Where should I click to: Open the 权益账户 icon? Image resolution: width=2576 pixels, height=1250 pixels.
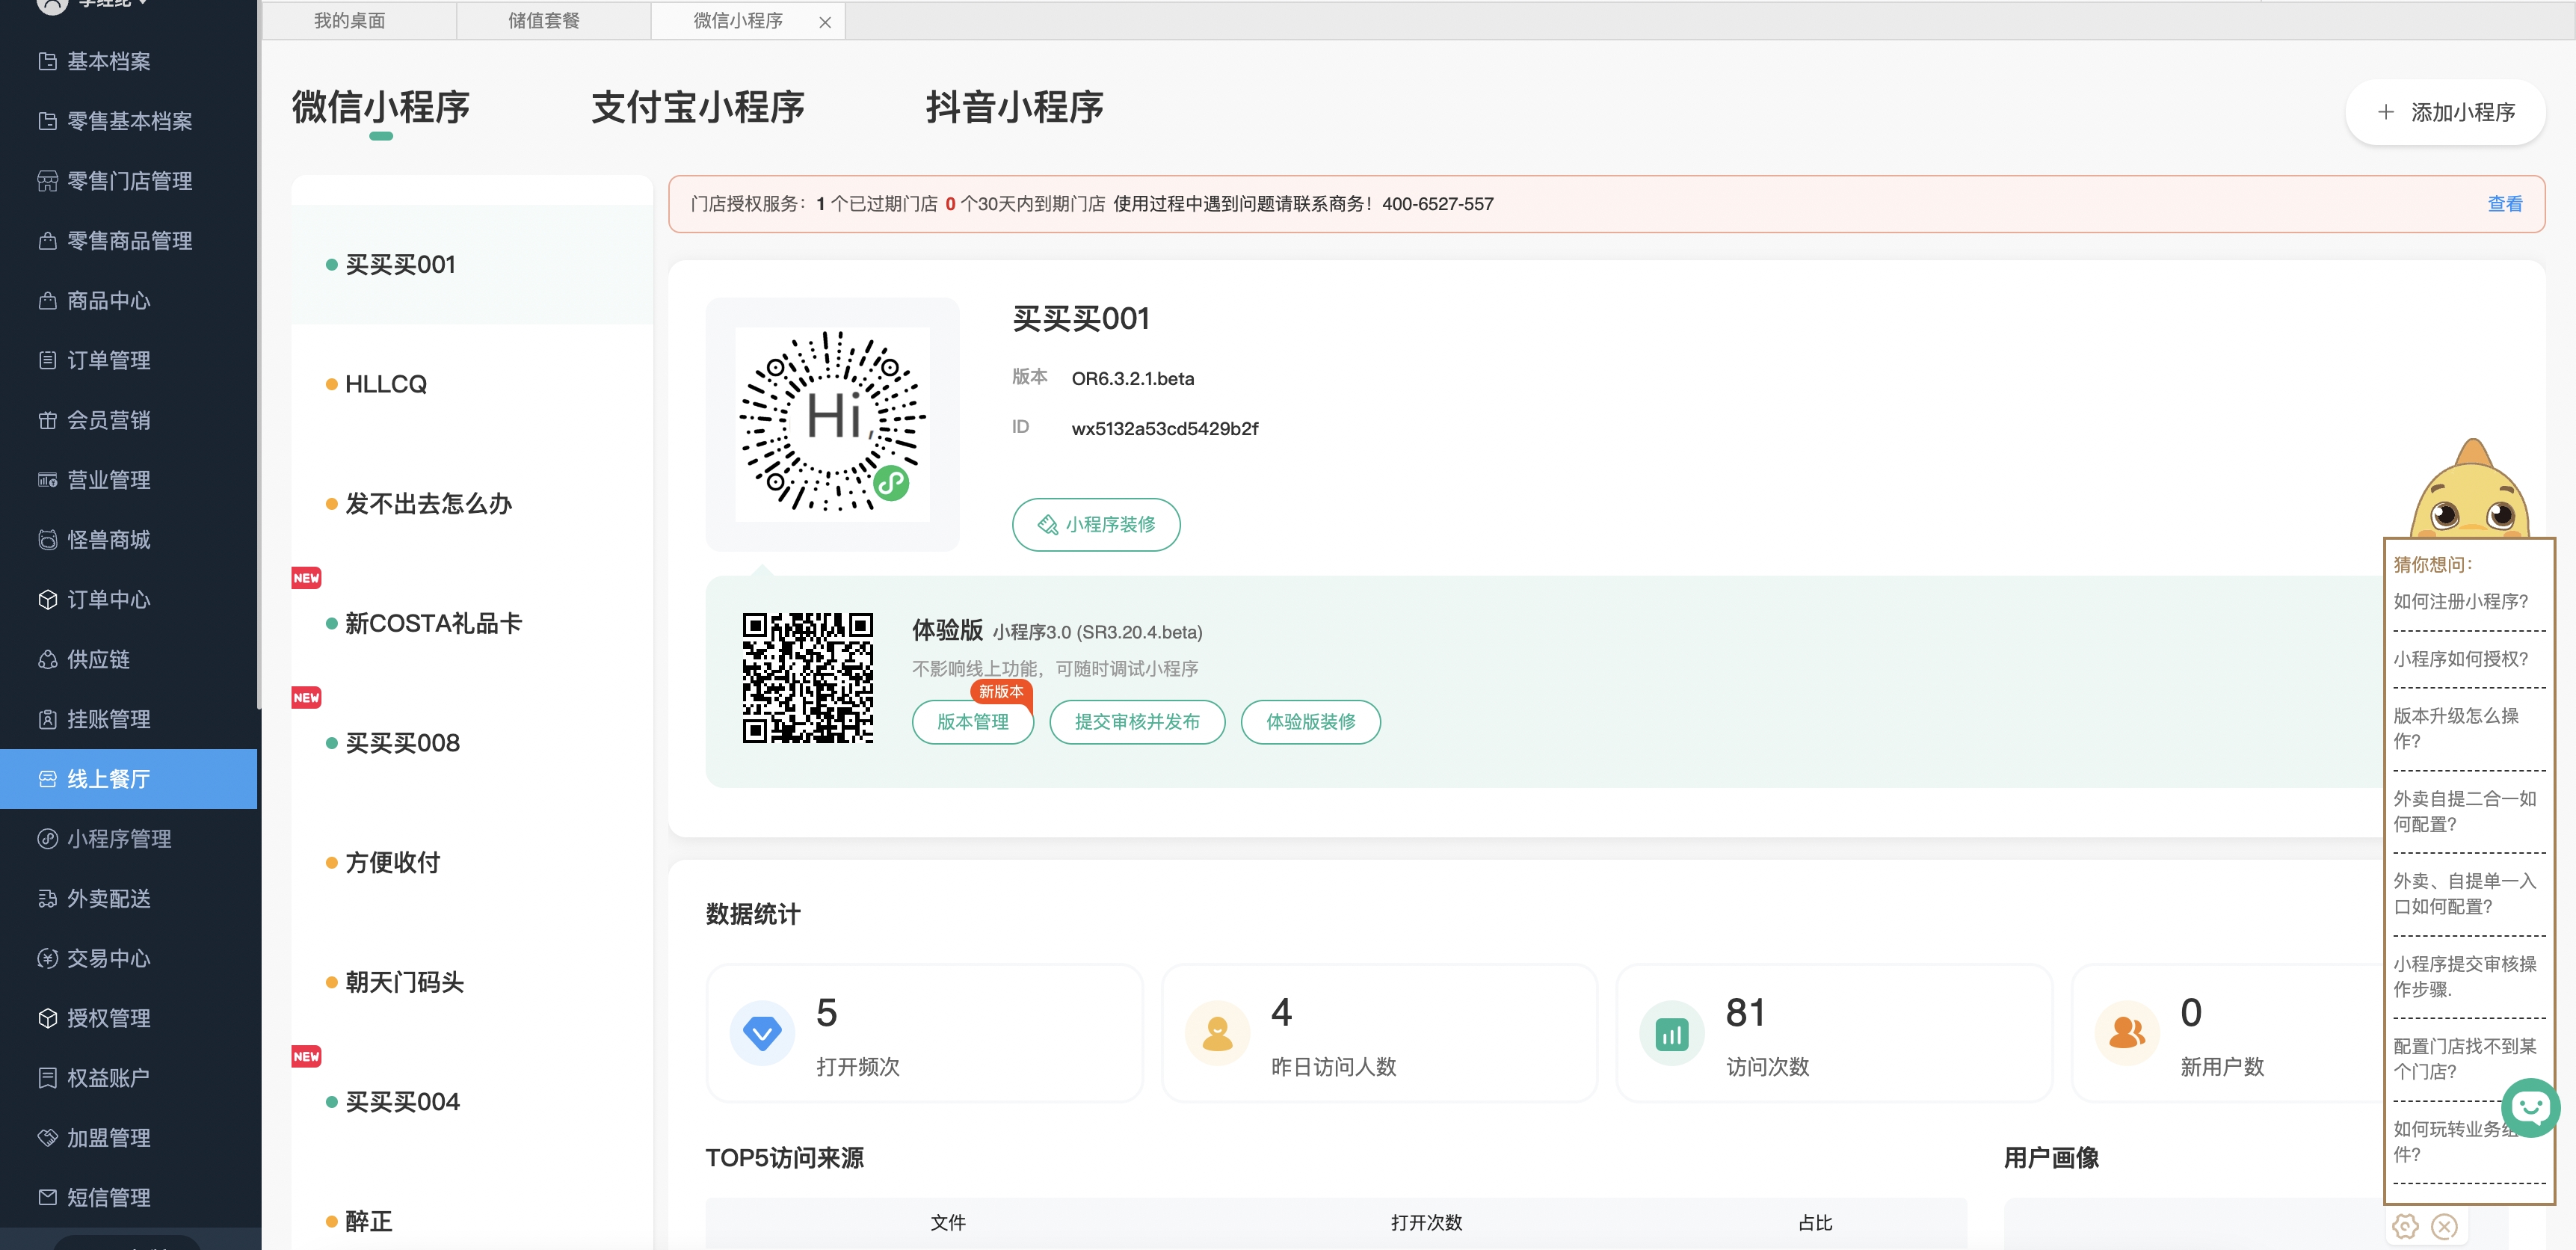click(47, 1078)
